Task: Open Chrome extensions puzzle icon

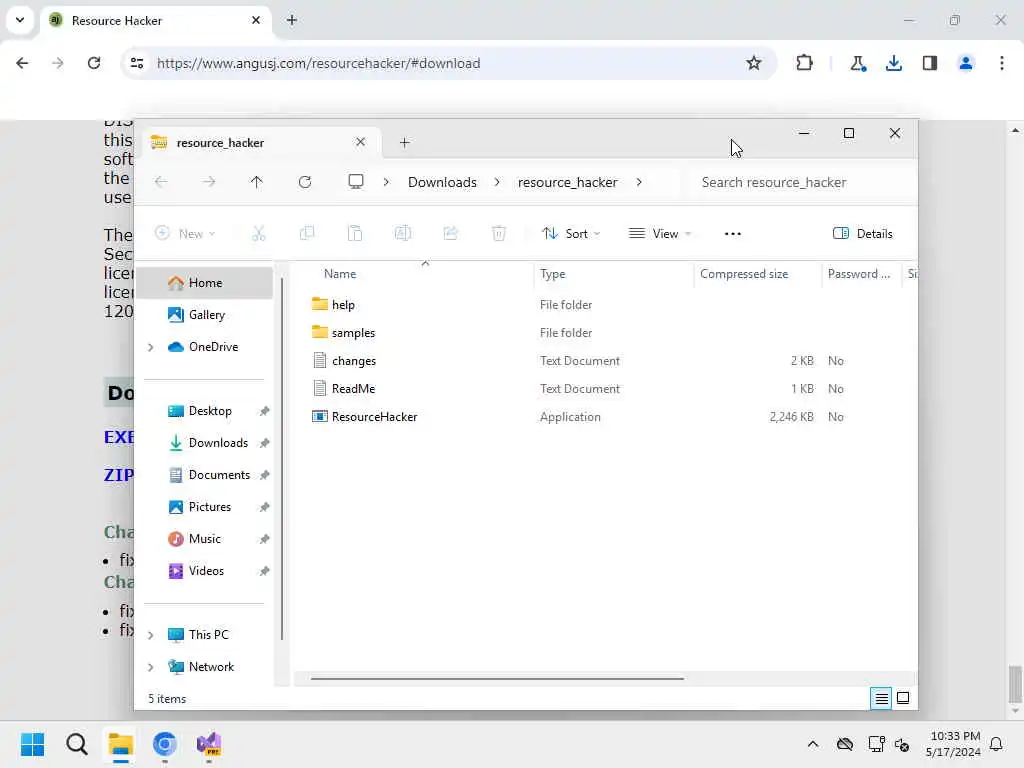Action: pyautogui.click(x=805, y=63)
